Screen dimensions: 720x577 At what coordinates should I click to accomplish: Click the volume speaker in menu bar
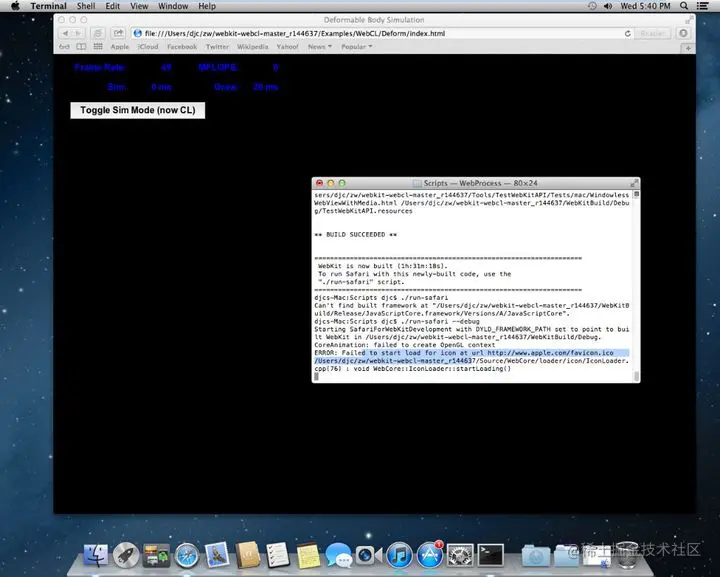(x=608, y=6)
